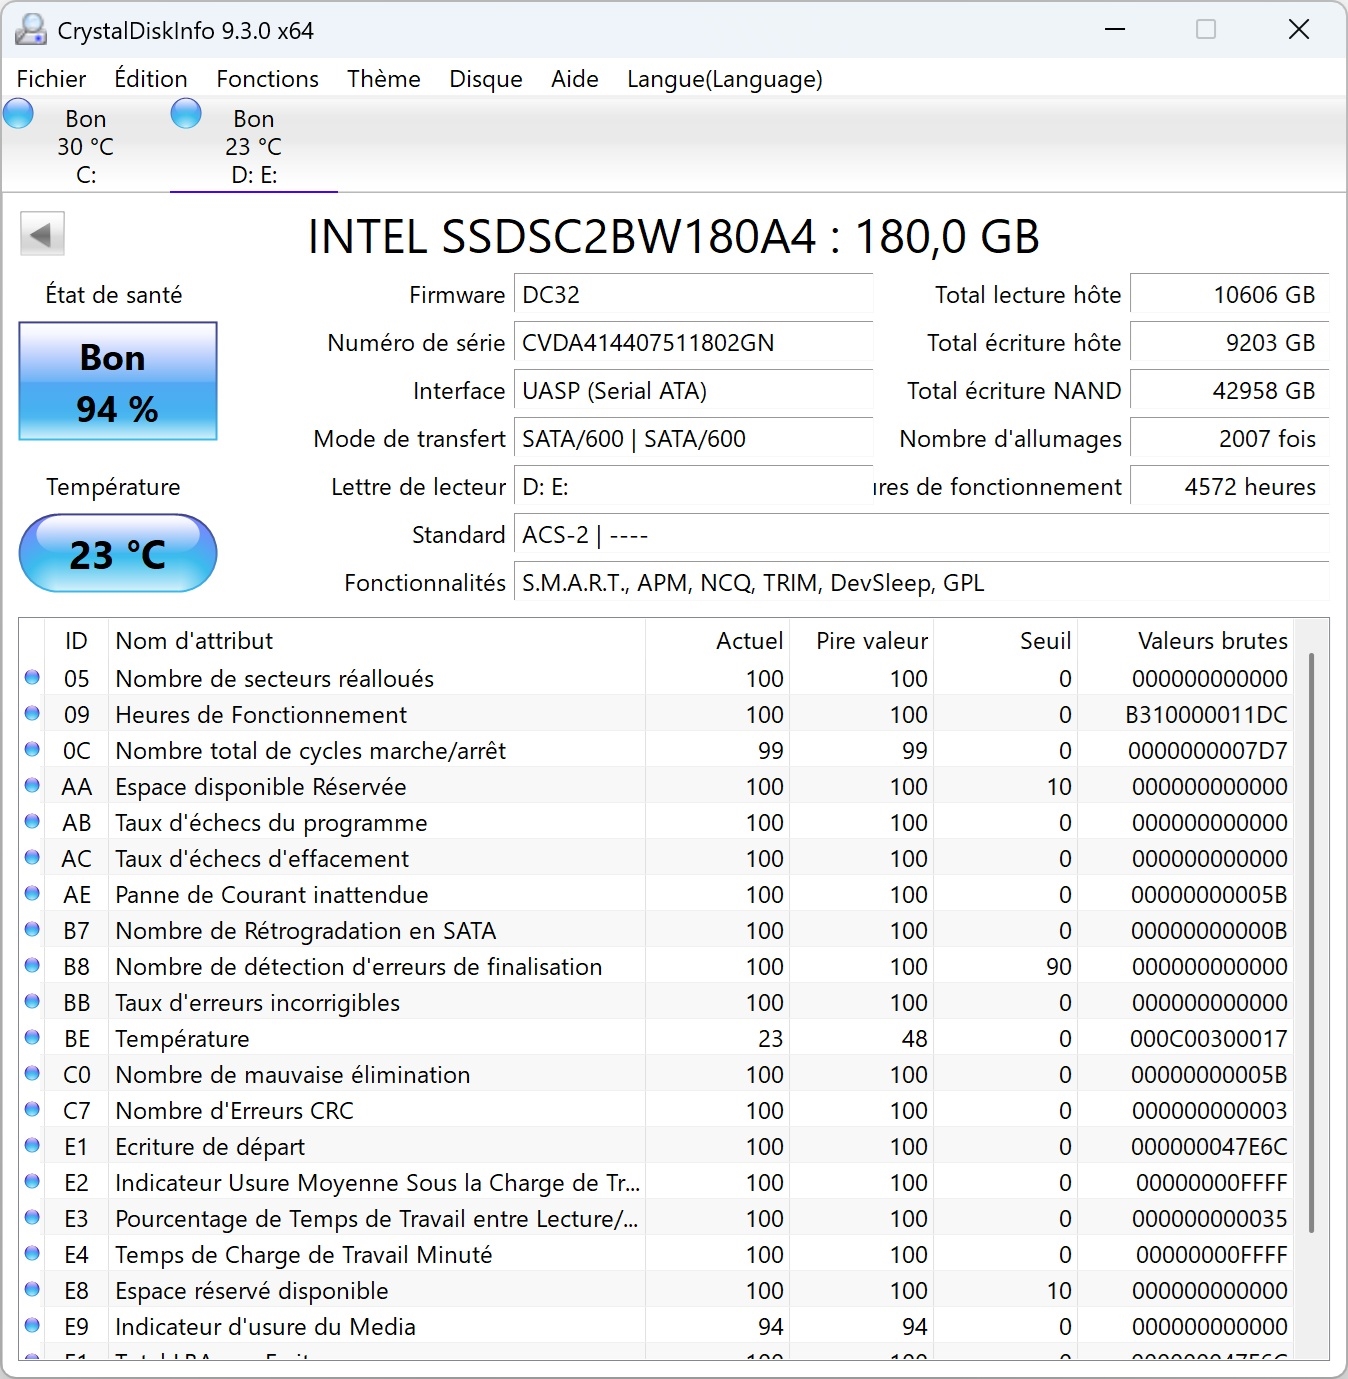Select the Heures de Fonctionnement attribute row
The height and width of the screenshot is (1379, 1348).
coord(656,714)
